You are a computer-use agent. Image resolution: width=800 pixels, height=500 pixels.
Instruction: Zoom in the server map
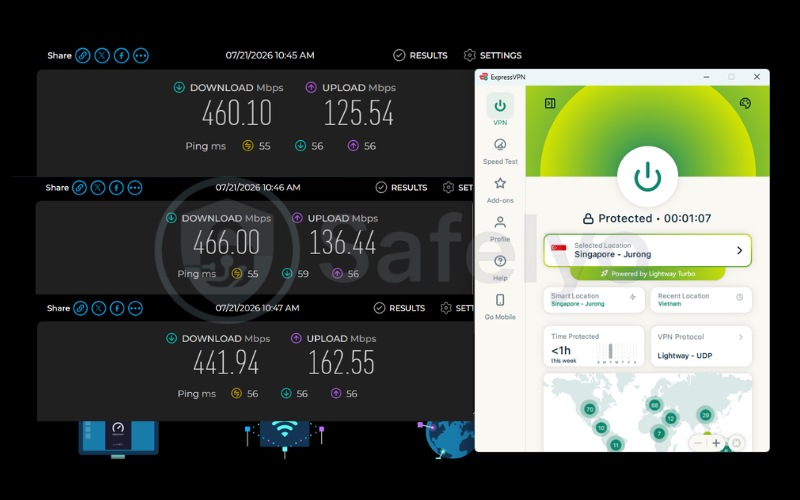(x=716, y=443)
